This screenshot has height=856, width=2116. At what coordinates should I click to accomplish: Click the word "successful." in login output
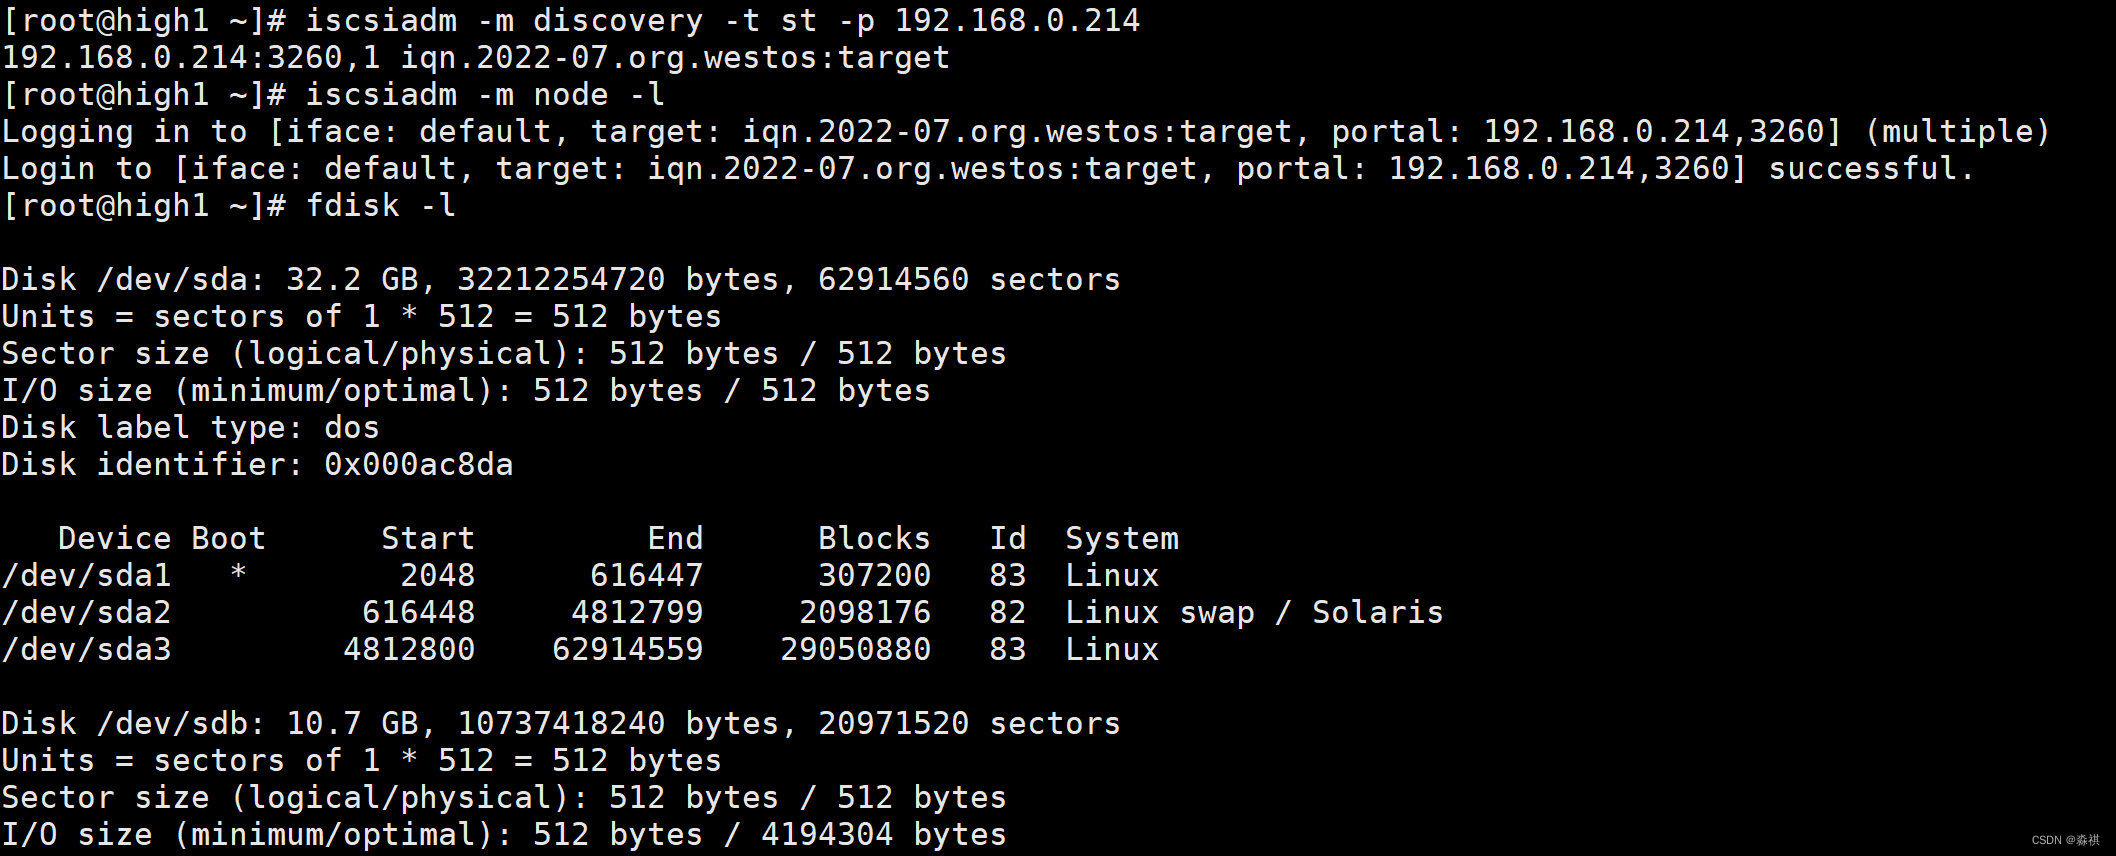click(x=1871, y=169)
